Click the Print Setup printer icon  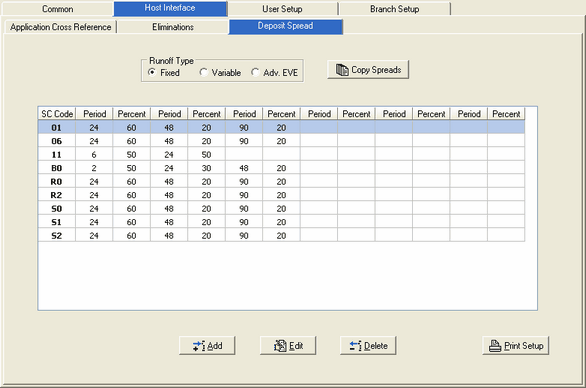coord(495,346)
